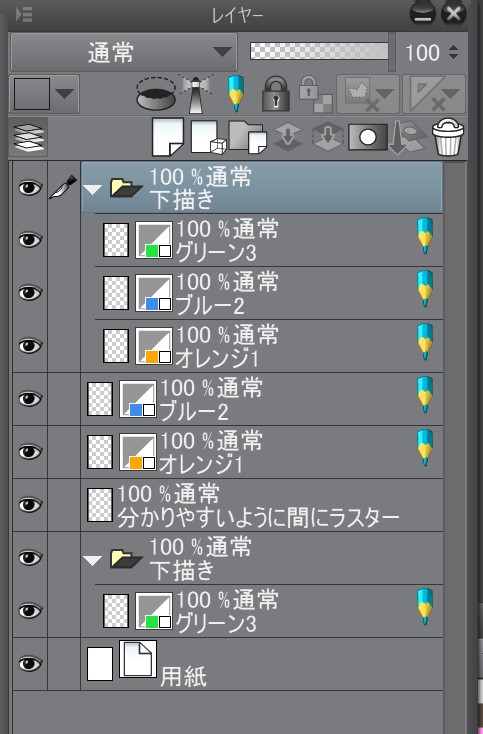Collapse the selected 下描き folder
483x734 pixels.
(93, 190)
